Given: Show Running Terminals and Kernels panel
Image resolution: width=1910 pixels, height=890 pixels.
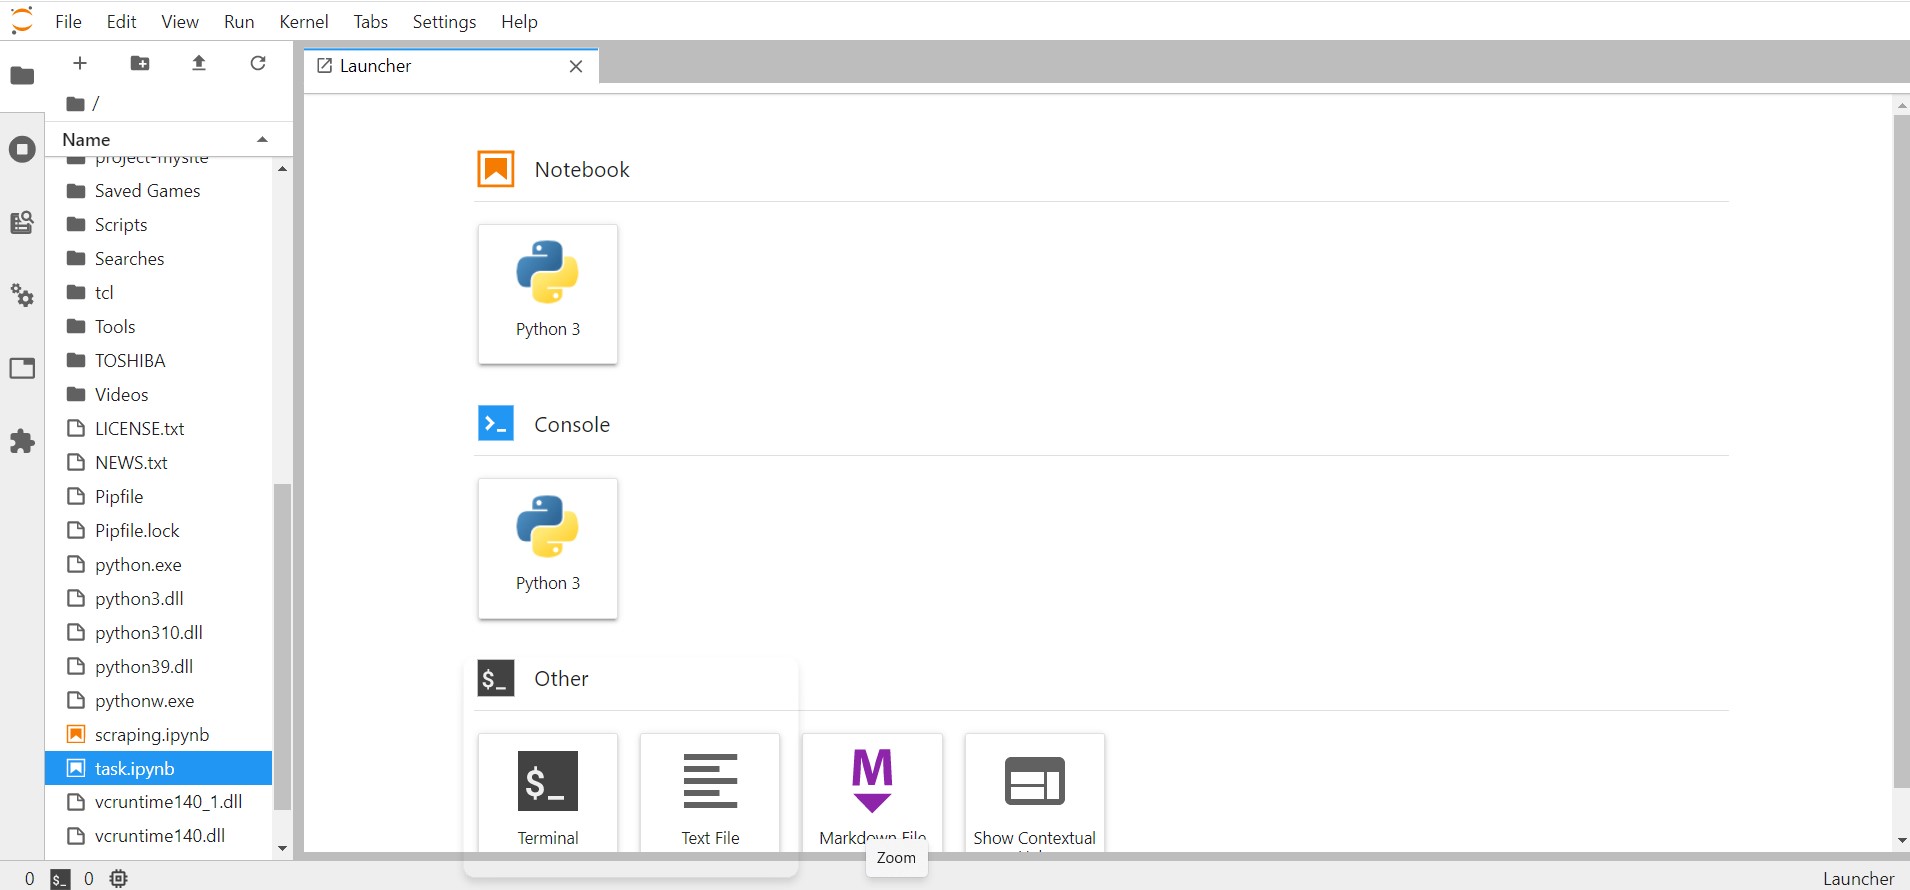Looking at the screenshot, I should (x=22, y=150).
